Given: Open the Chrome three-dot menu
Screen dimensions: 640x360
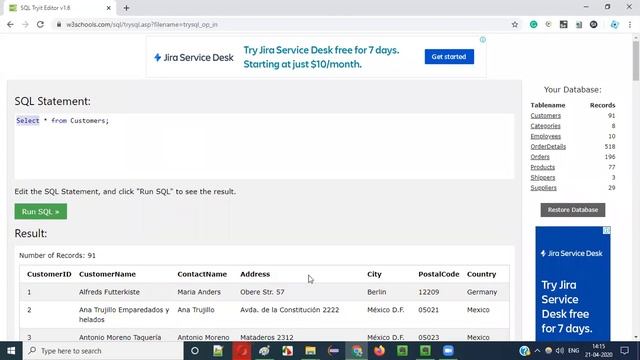Looking at the screenshot, I should pyautogui.click(x=630, y=24).
